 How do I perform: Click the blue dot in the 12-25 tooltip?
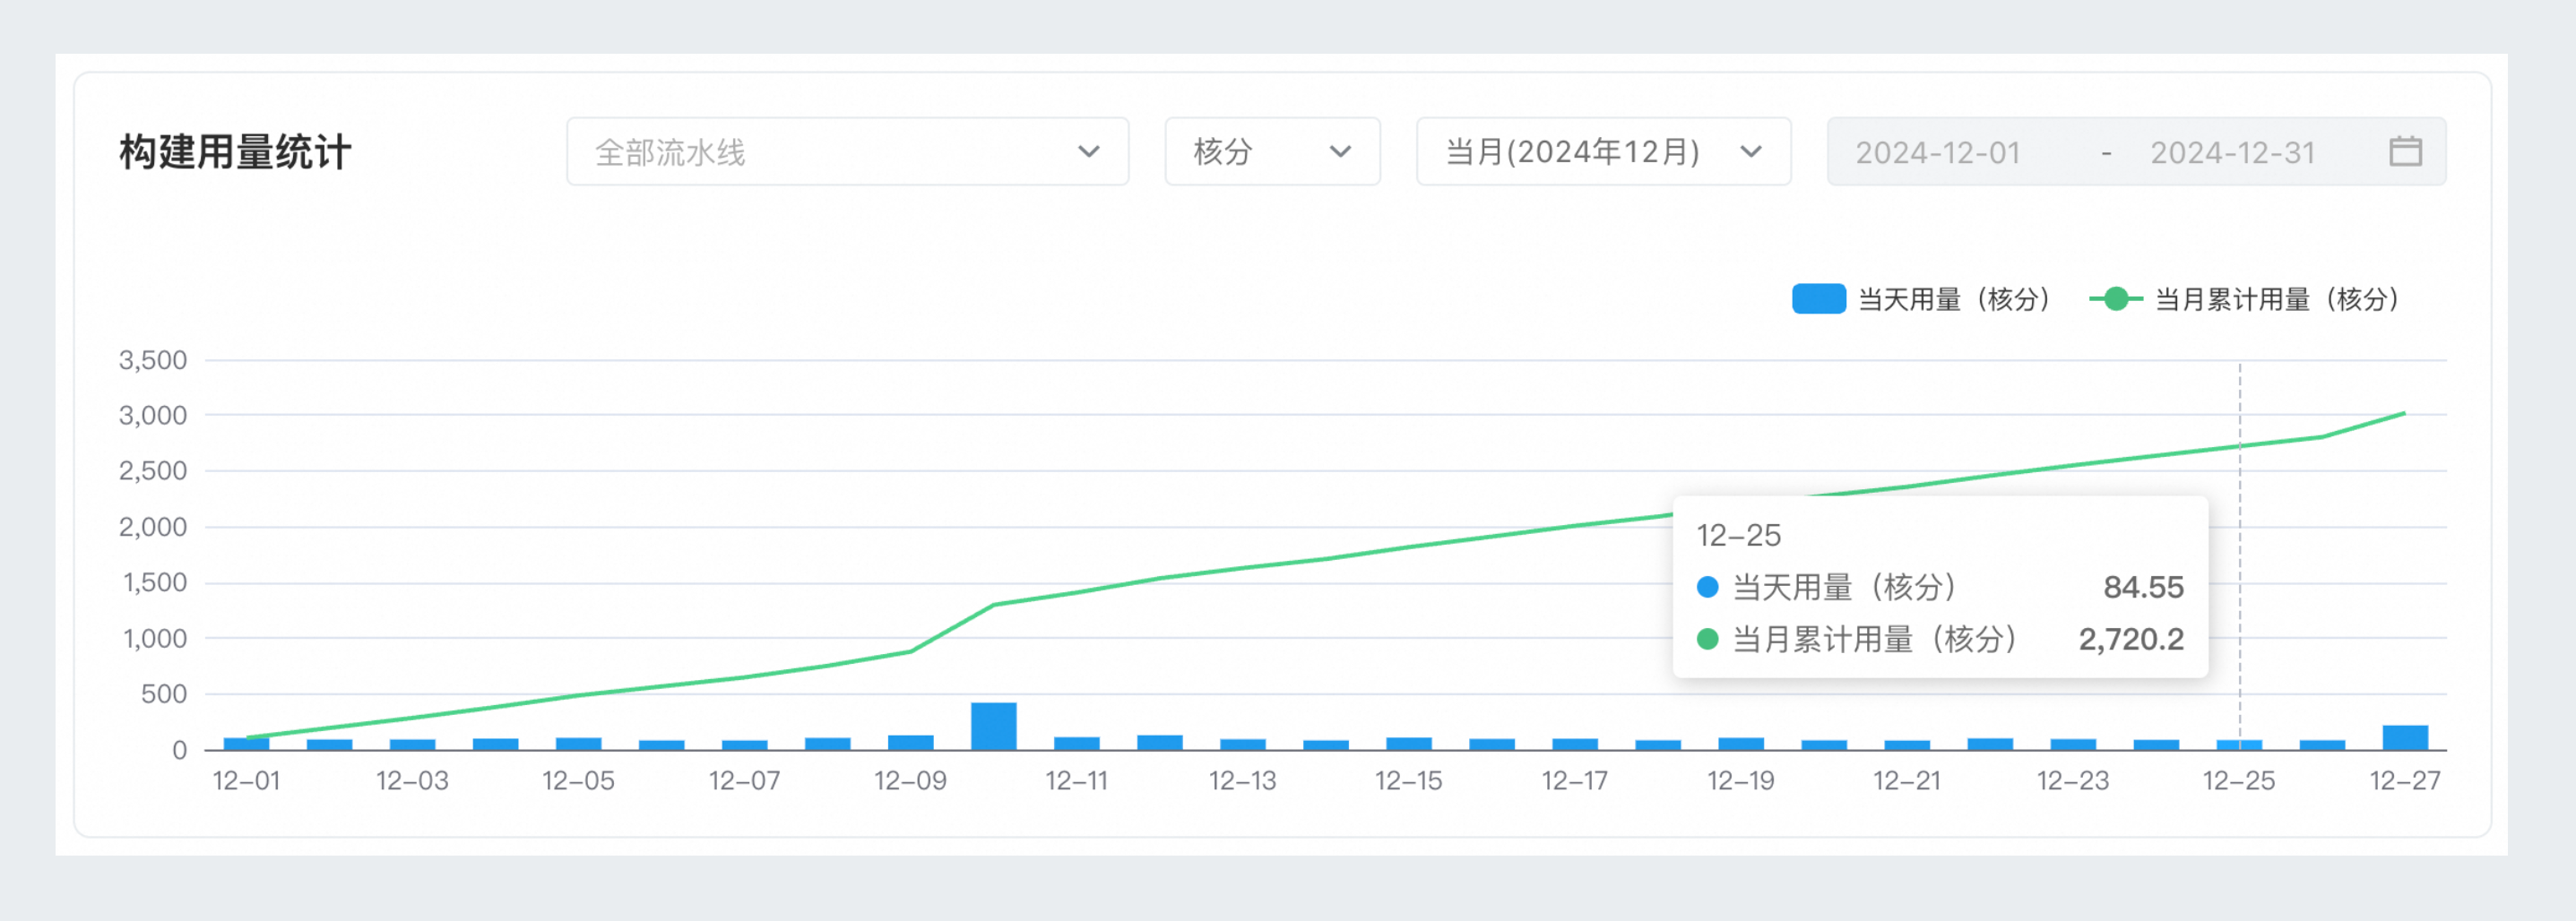[x=1708, y=588]
